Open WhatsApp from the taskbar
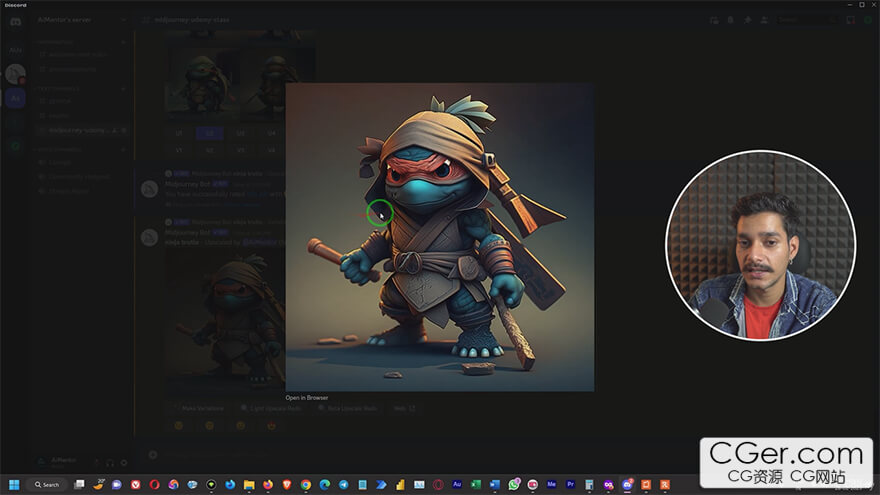Image resolution: width=880 pixels, height=495 pixels. coord(514,484)
